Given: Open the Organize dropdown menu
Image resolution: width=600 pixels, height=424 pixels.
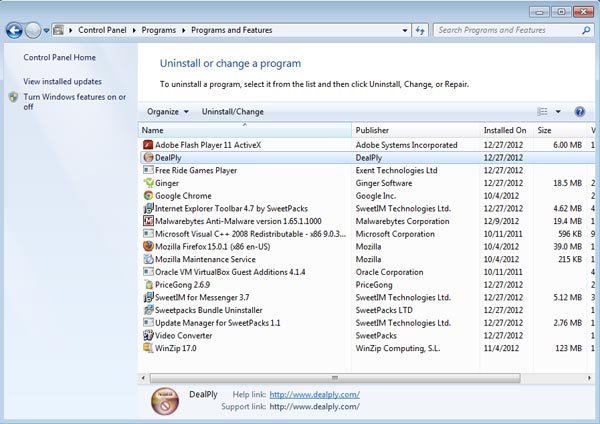Looking at the screenshot, I should coord(168,112).
